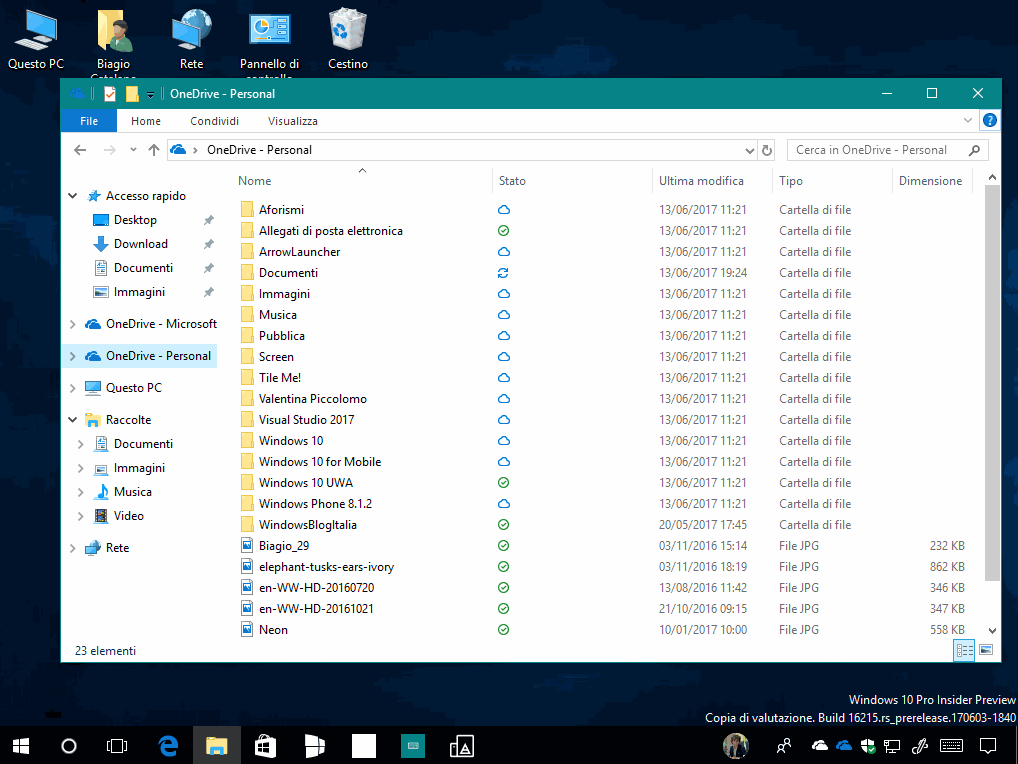
Task: Click the Forward navigation arrow
Action: [110, 150]
